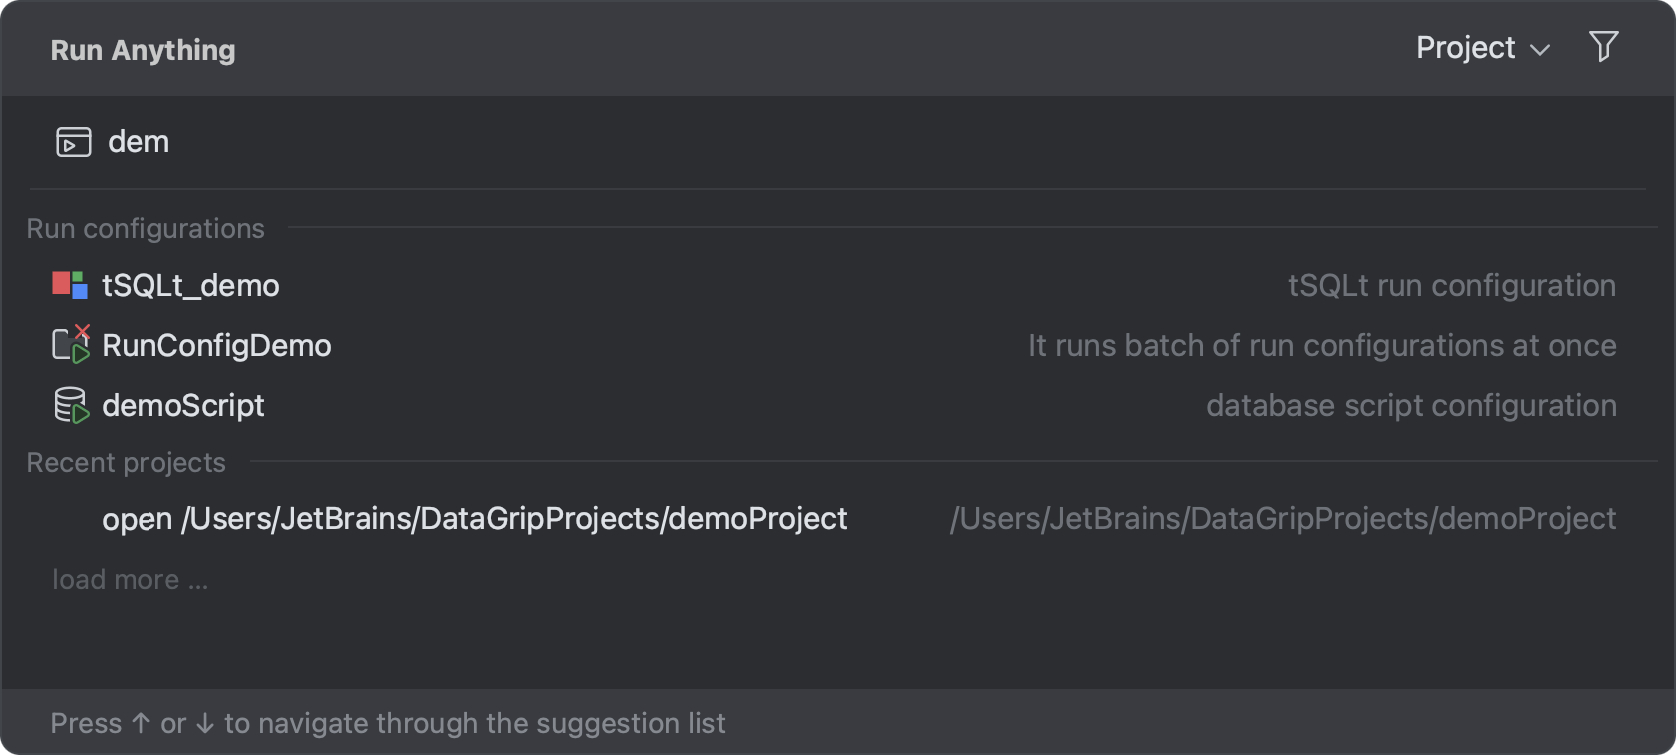This screenshot has height=755, width=1676.
Task: Open the filter funnel icon
Action: 1604,46
